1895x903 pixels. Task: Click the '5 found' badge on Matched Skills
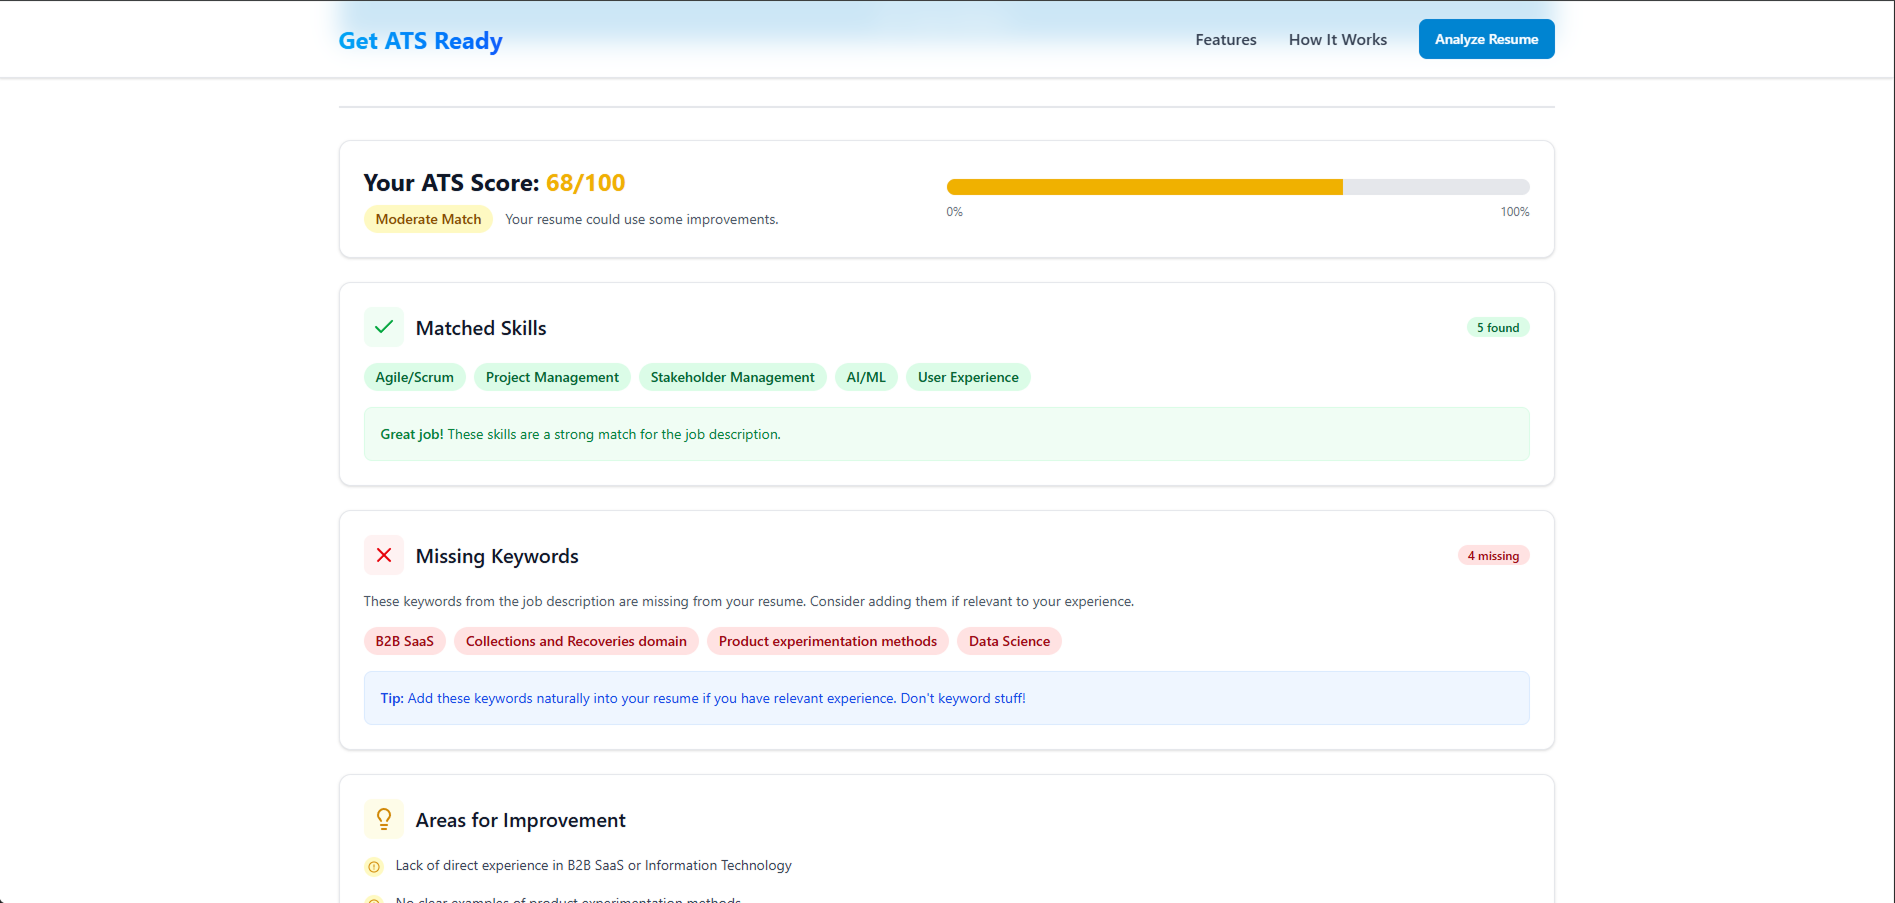click(x=1497, y=327)
